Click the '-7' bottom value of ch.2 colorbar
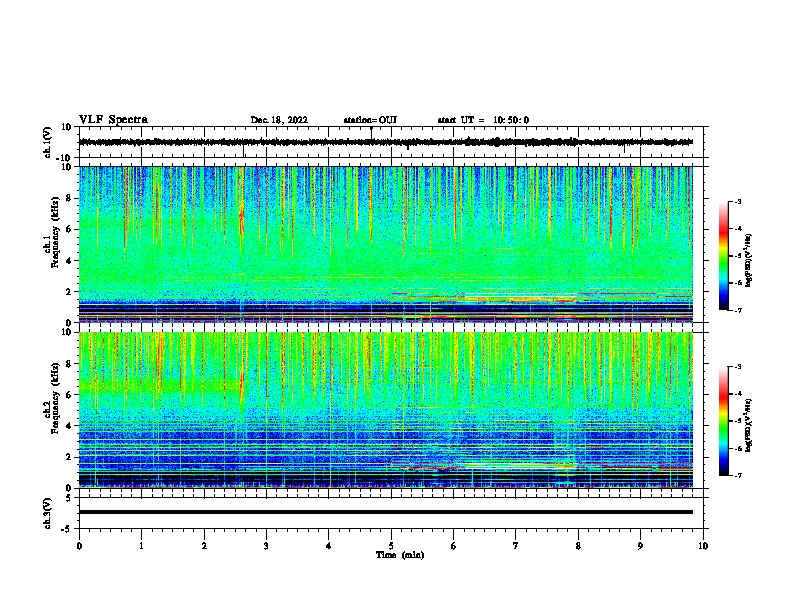Viewport: 792px width, 612px height. pyautogui.click(x=737, y=475)
